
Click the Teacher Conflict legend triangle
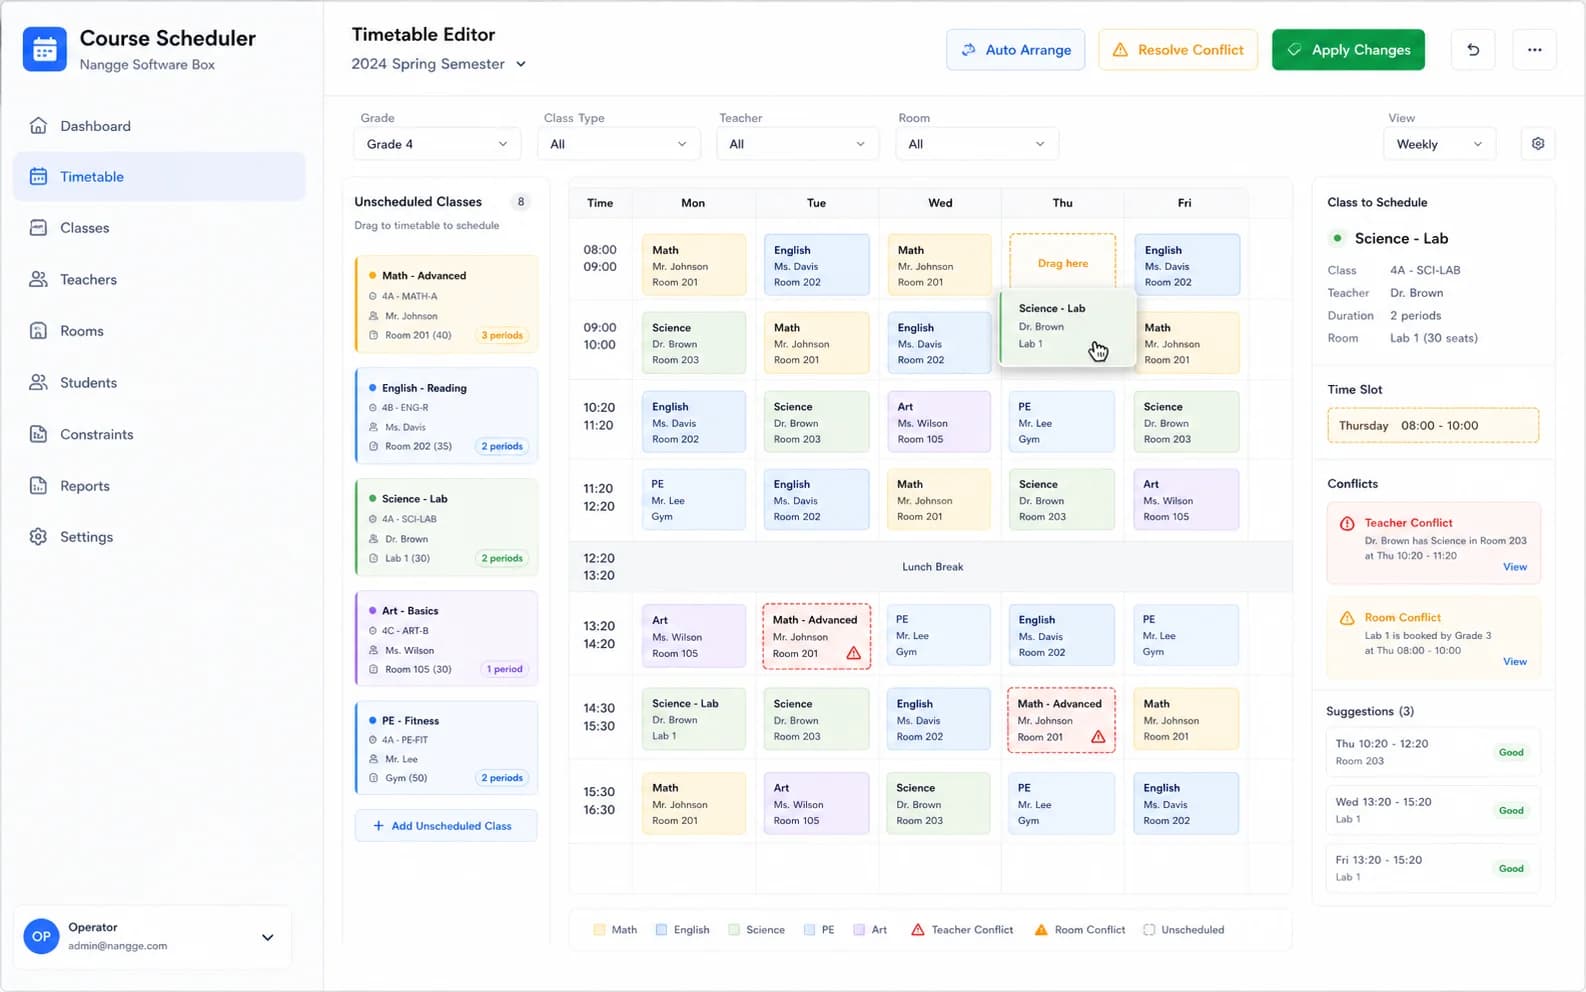[x=917, y=930]
